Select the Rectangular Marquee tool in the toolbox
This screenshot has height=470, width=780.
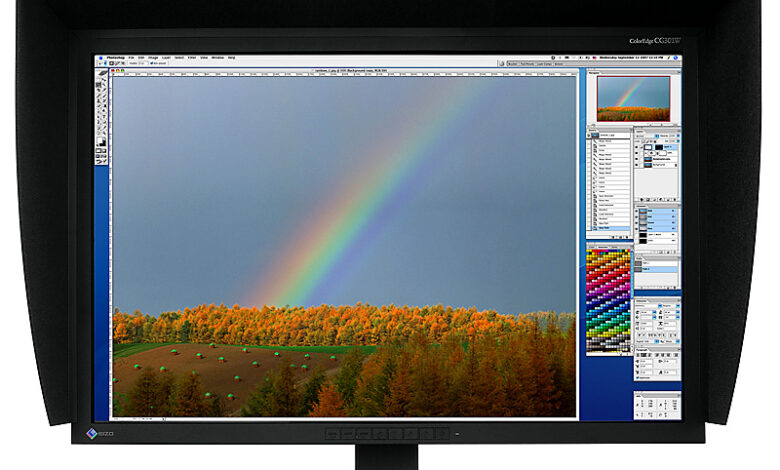[x=98, y=80]
